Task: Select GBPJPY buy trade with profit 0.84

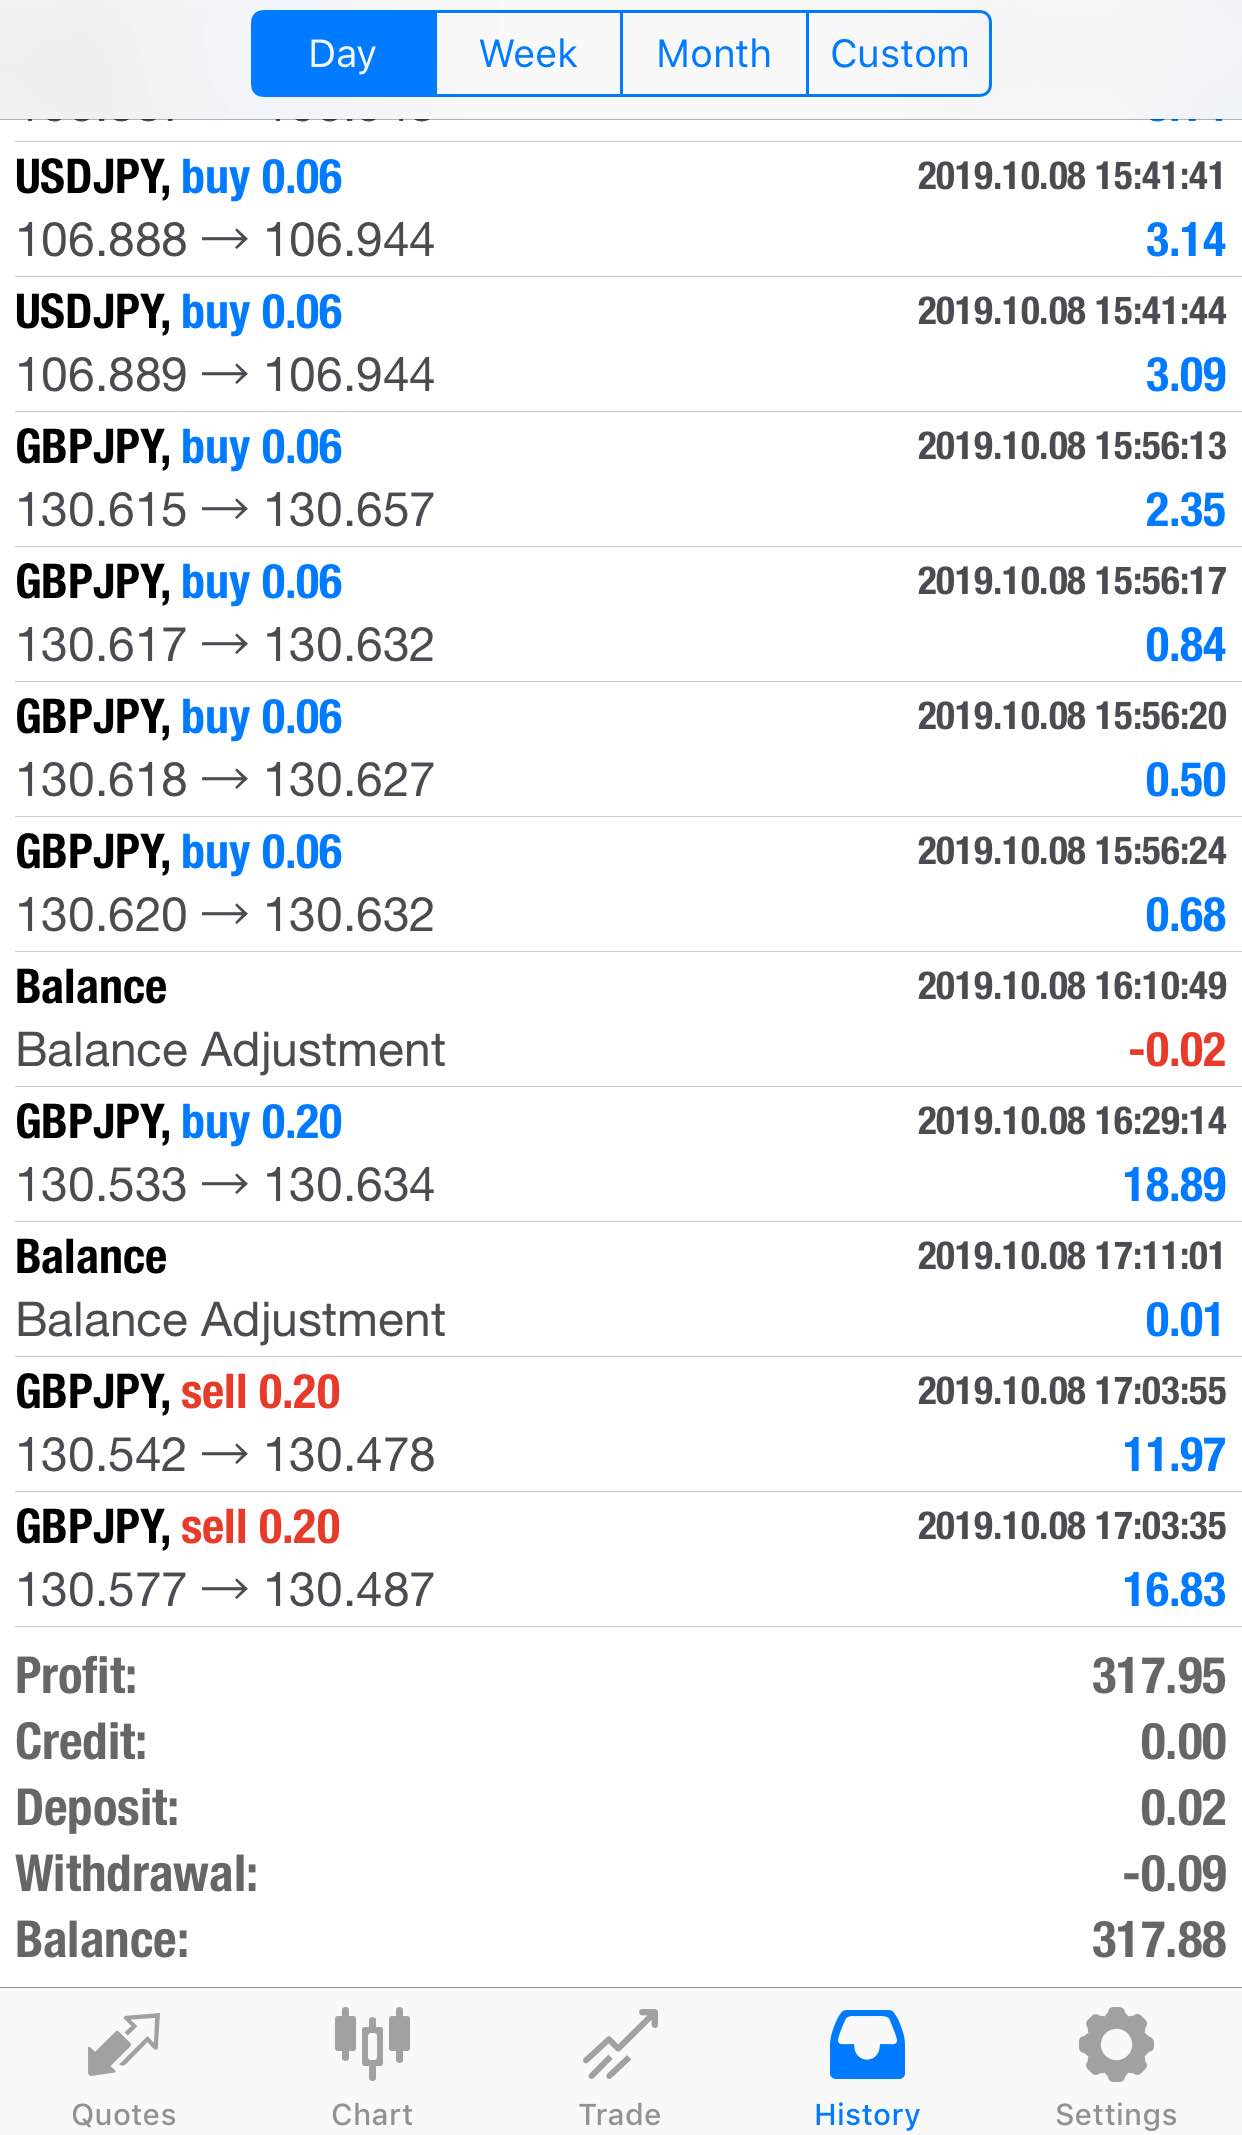Action: pyautogui.click(x=621, y=614)
